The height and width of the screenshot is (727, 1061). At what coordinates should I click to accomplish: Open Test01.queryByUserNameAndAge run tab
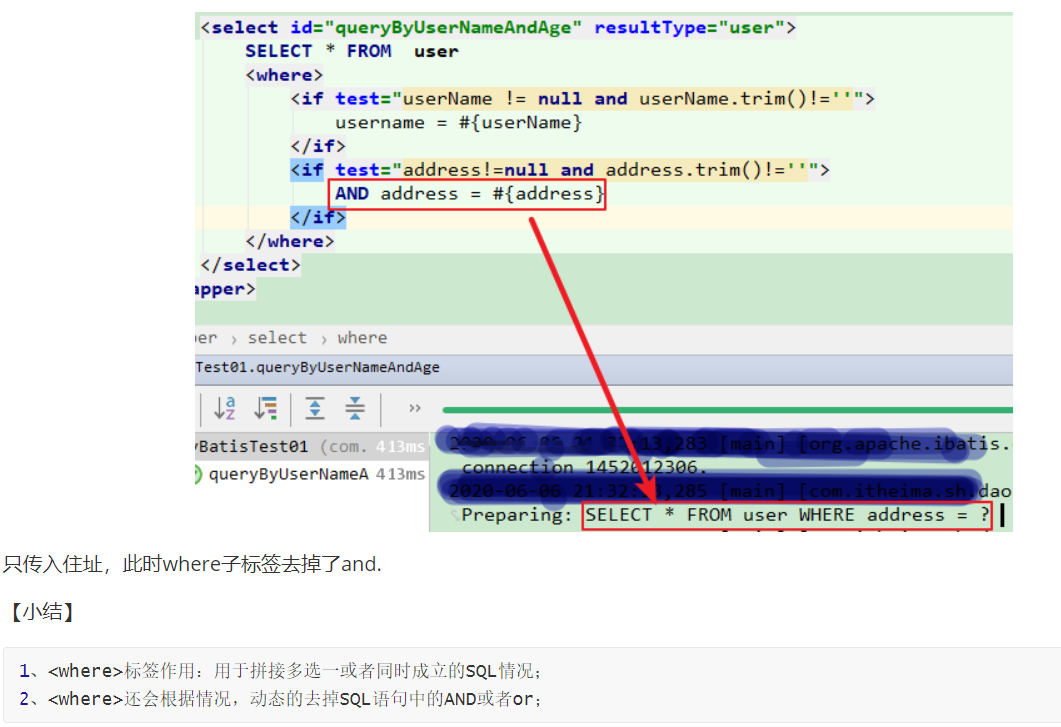(317, 367)
